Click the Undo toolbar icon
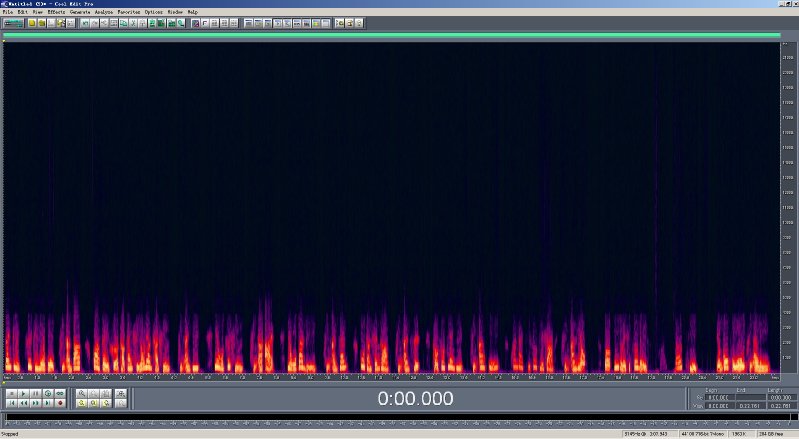 tap(85, 23)
